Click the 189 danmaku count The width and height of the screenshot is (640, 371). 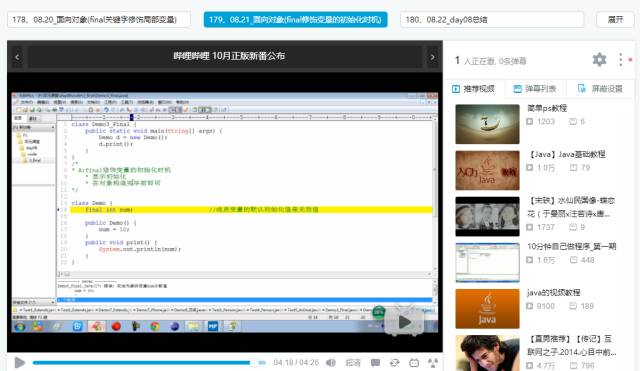(587, 306)
